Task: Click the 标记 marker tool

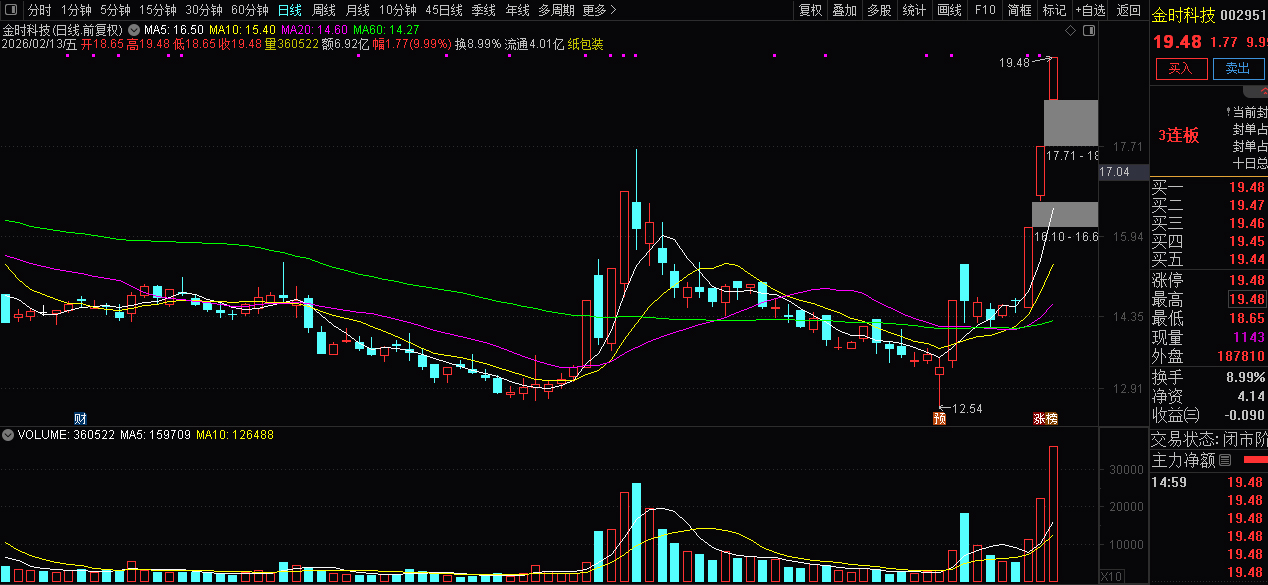Action: pyautogui.click(x=1052, y=10)
